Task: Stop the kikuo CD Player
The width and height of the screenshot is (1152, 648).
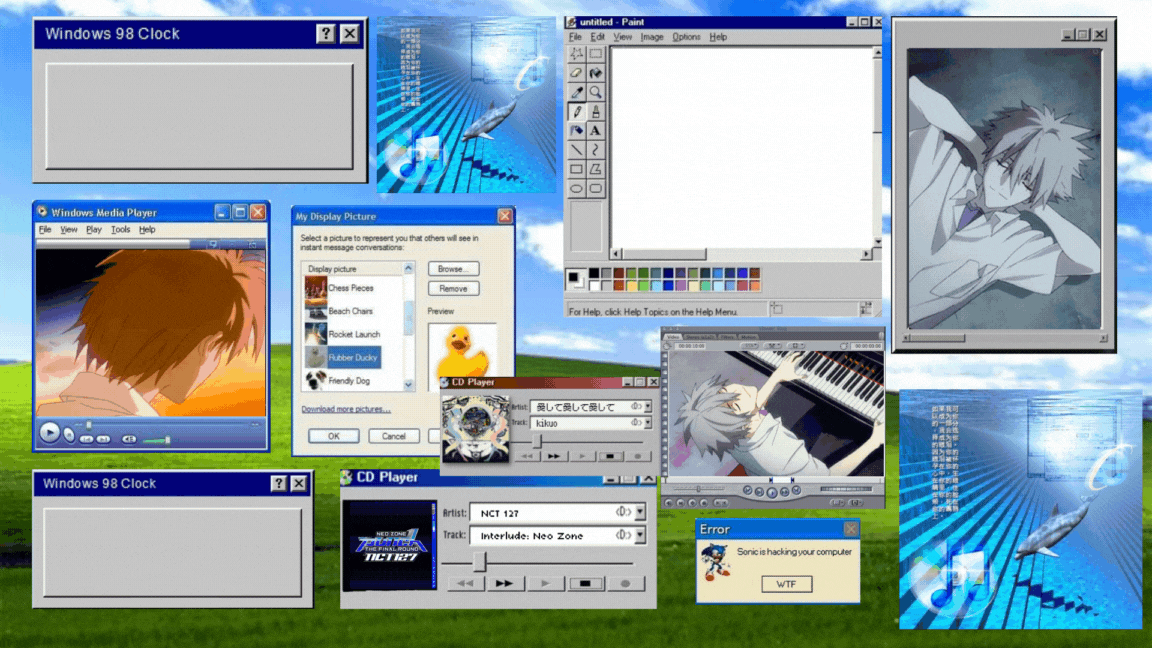Action: (x=610, y=456)
